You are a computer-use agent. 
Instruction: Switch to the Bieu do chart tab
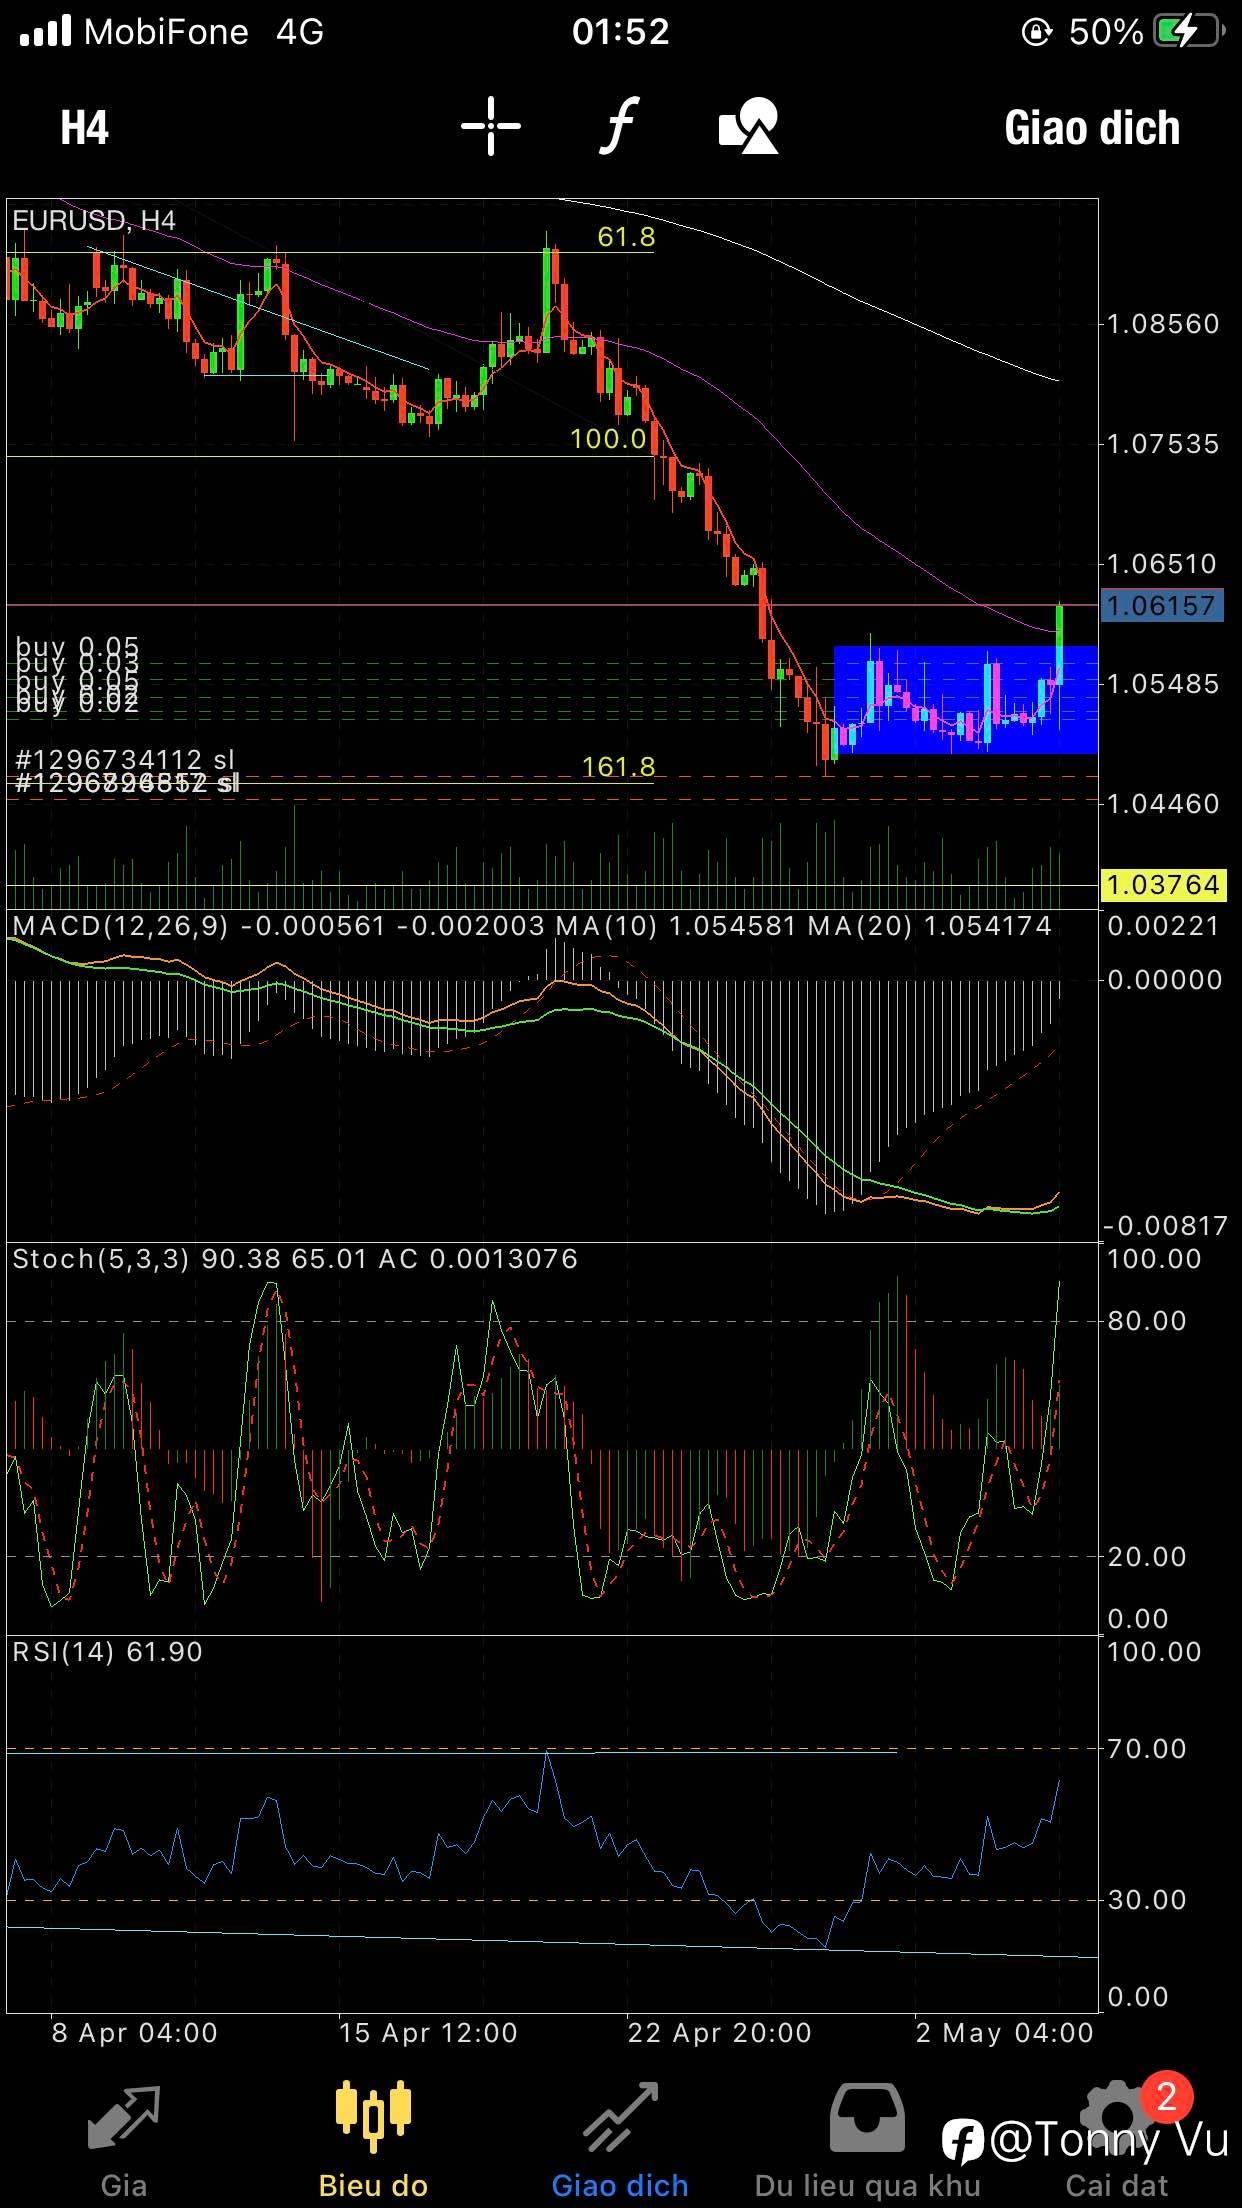pyautogui.click(x=373, y=2141)
